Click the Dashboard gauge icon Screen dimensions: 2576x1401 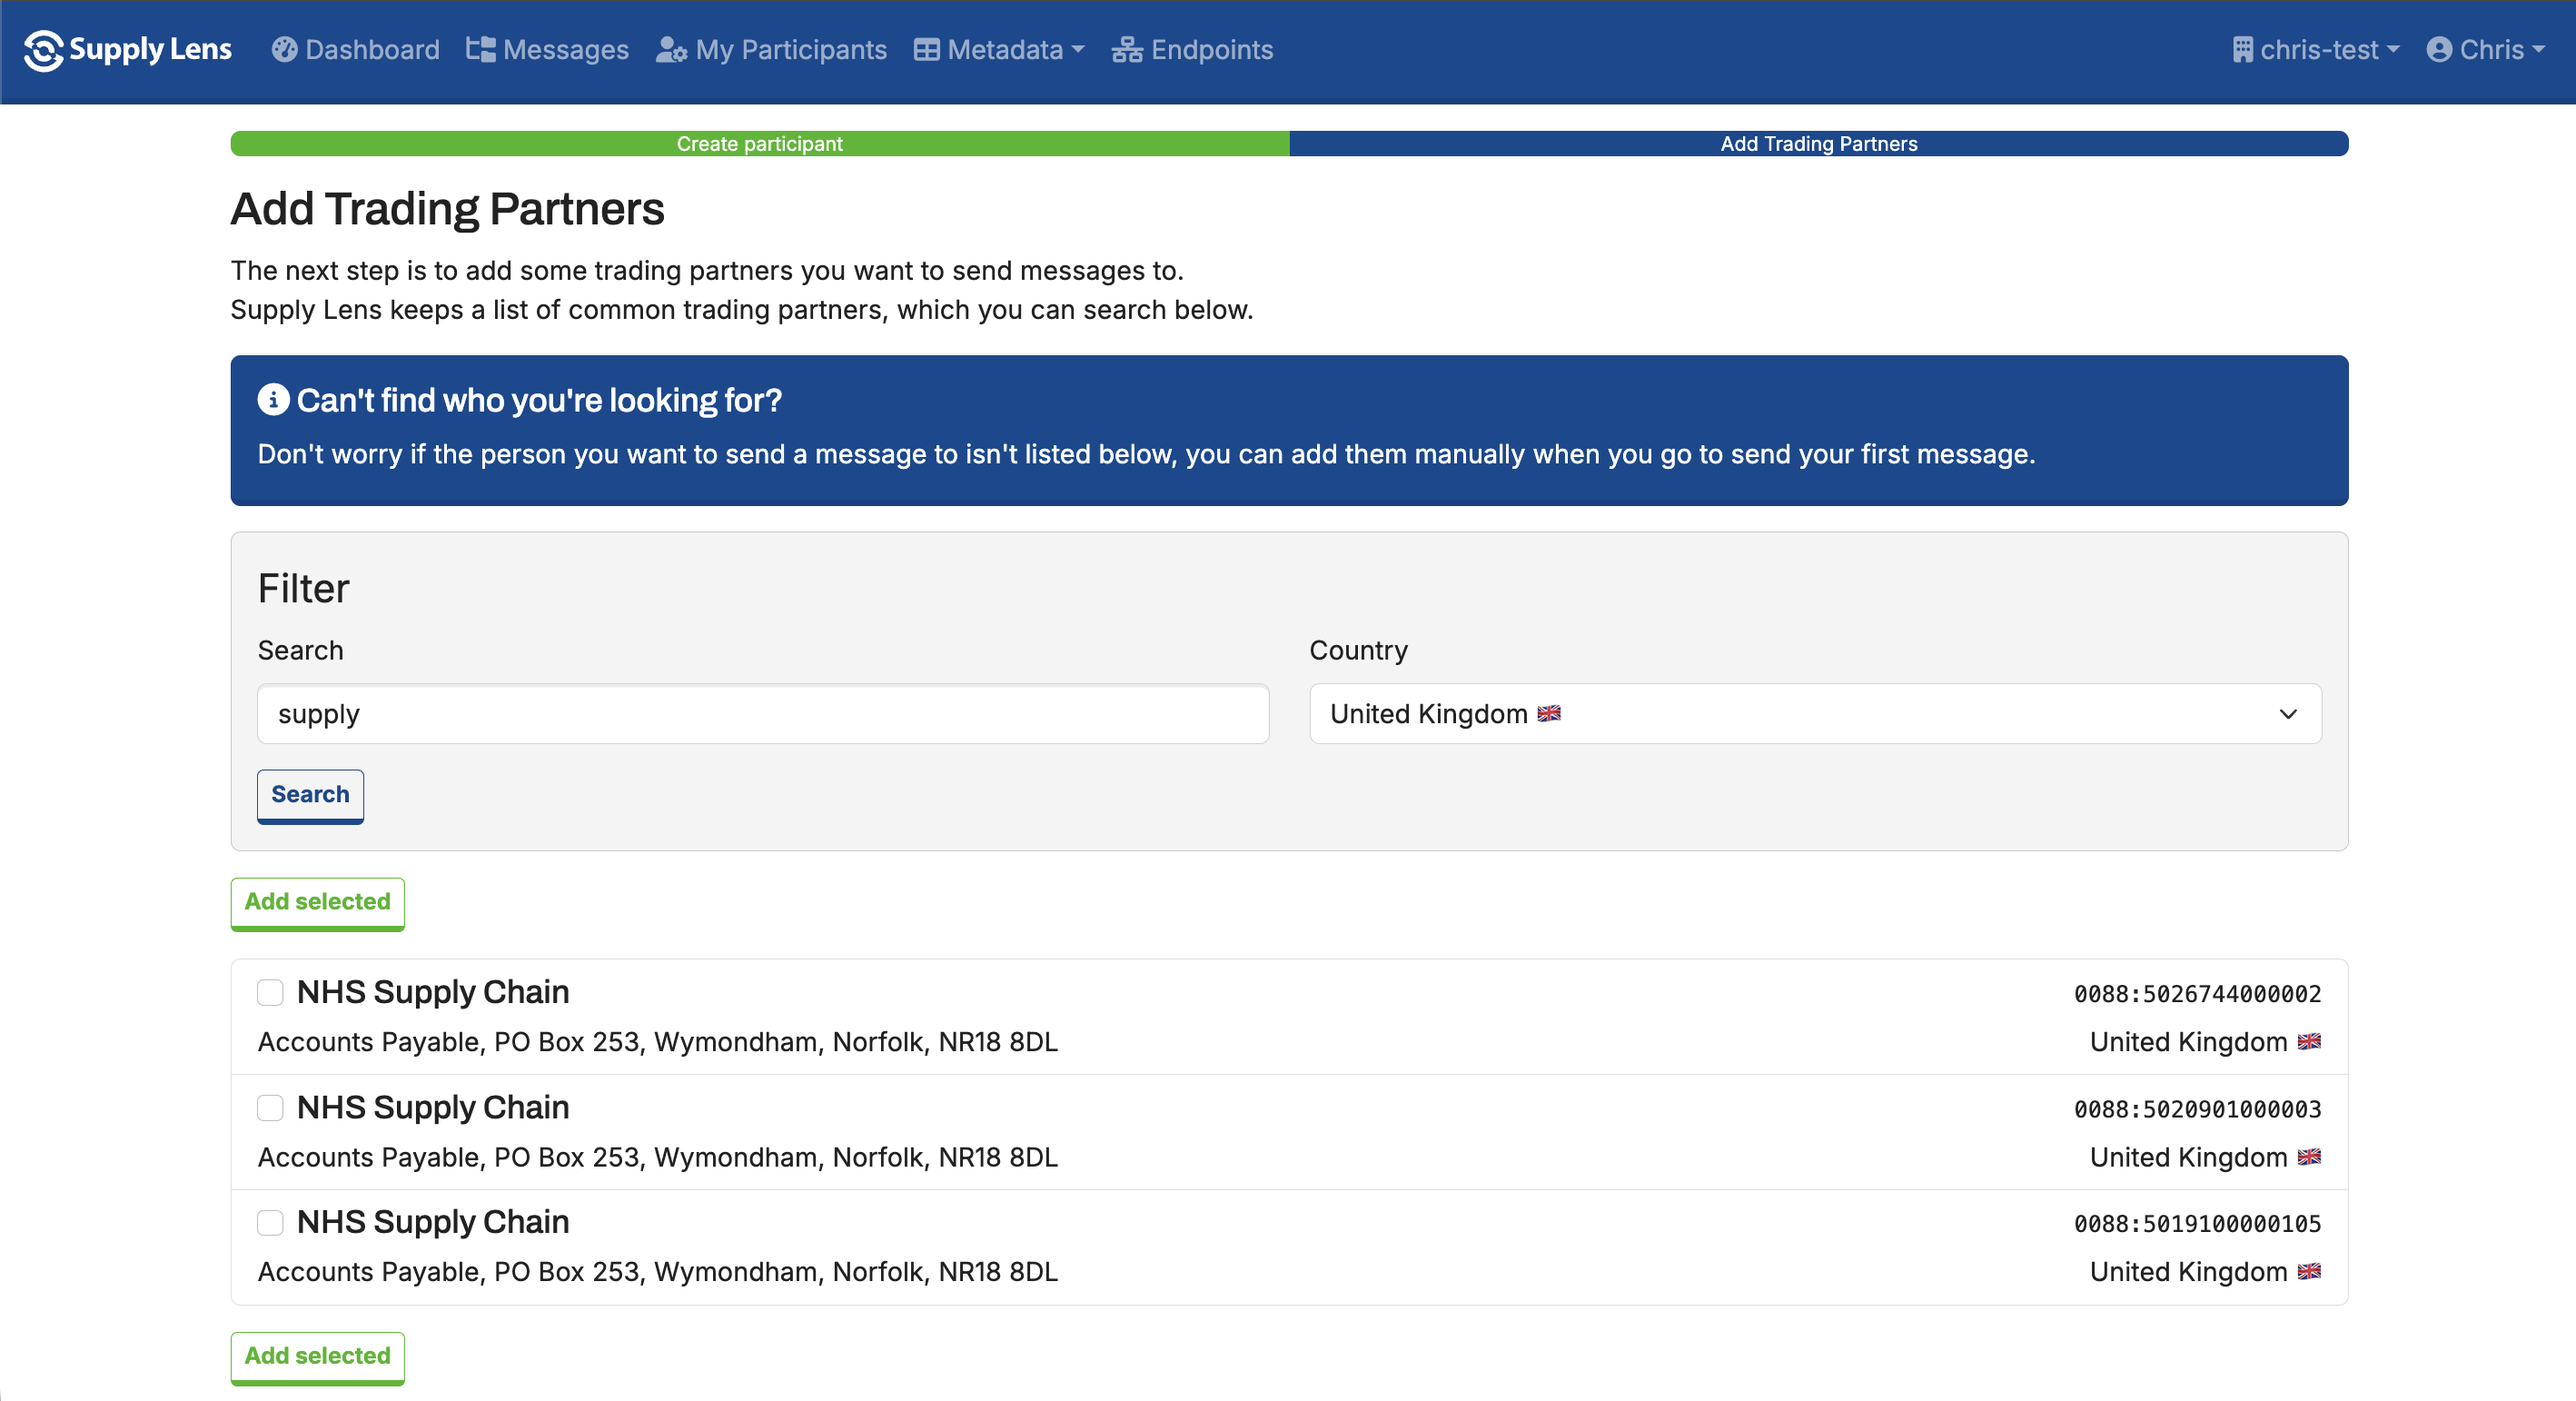point(284,50)
